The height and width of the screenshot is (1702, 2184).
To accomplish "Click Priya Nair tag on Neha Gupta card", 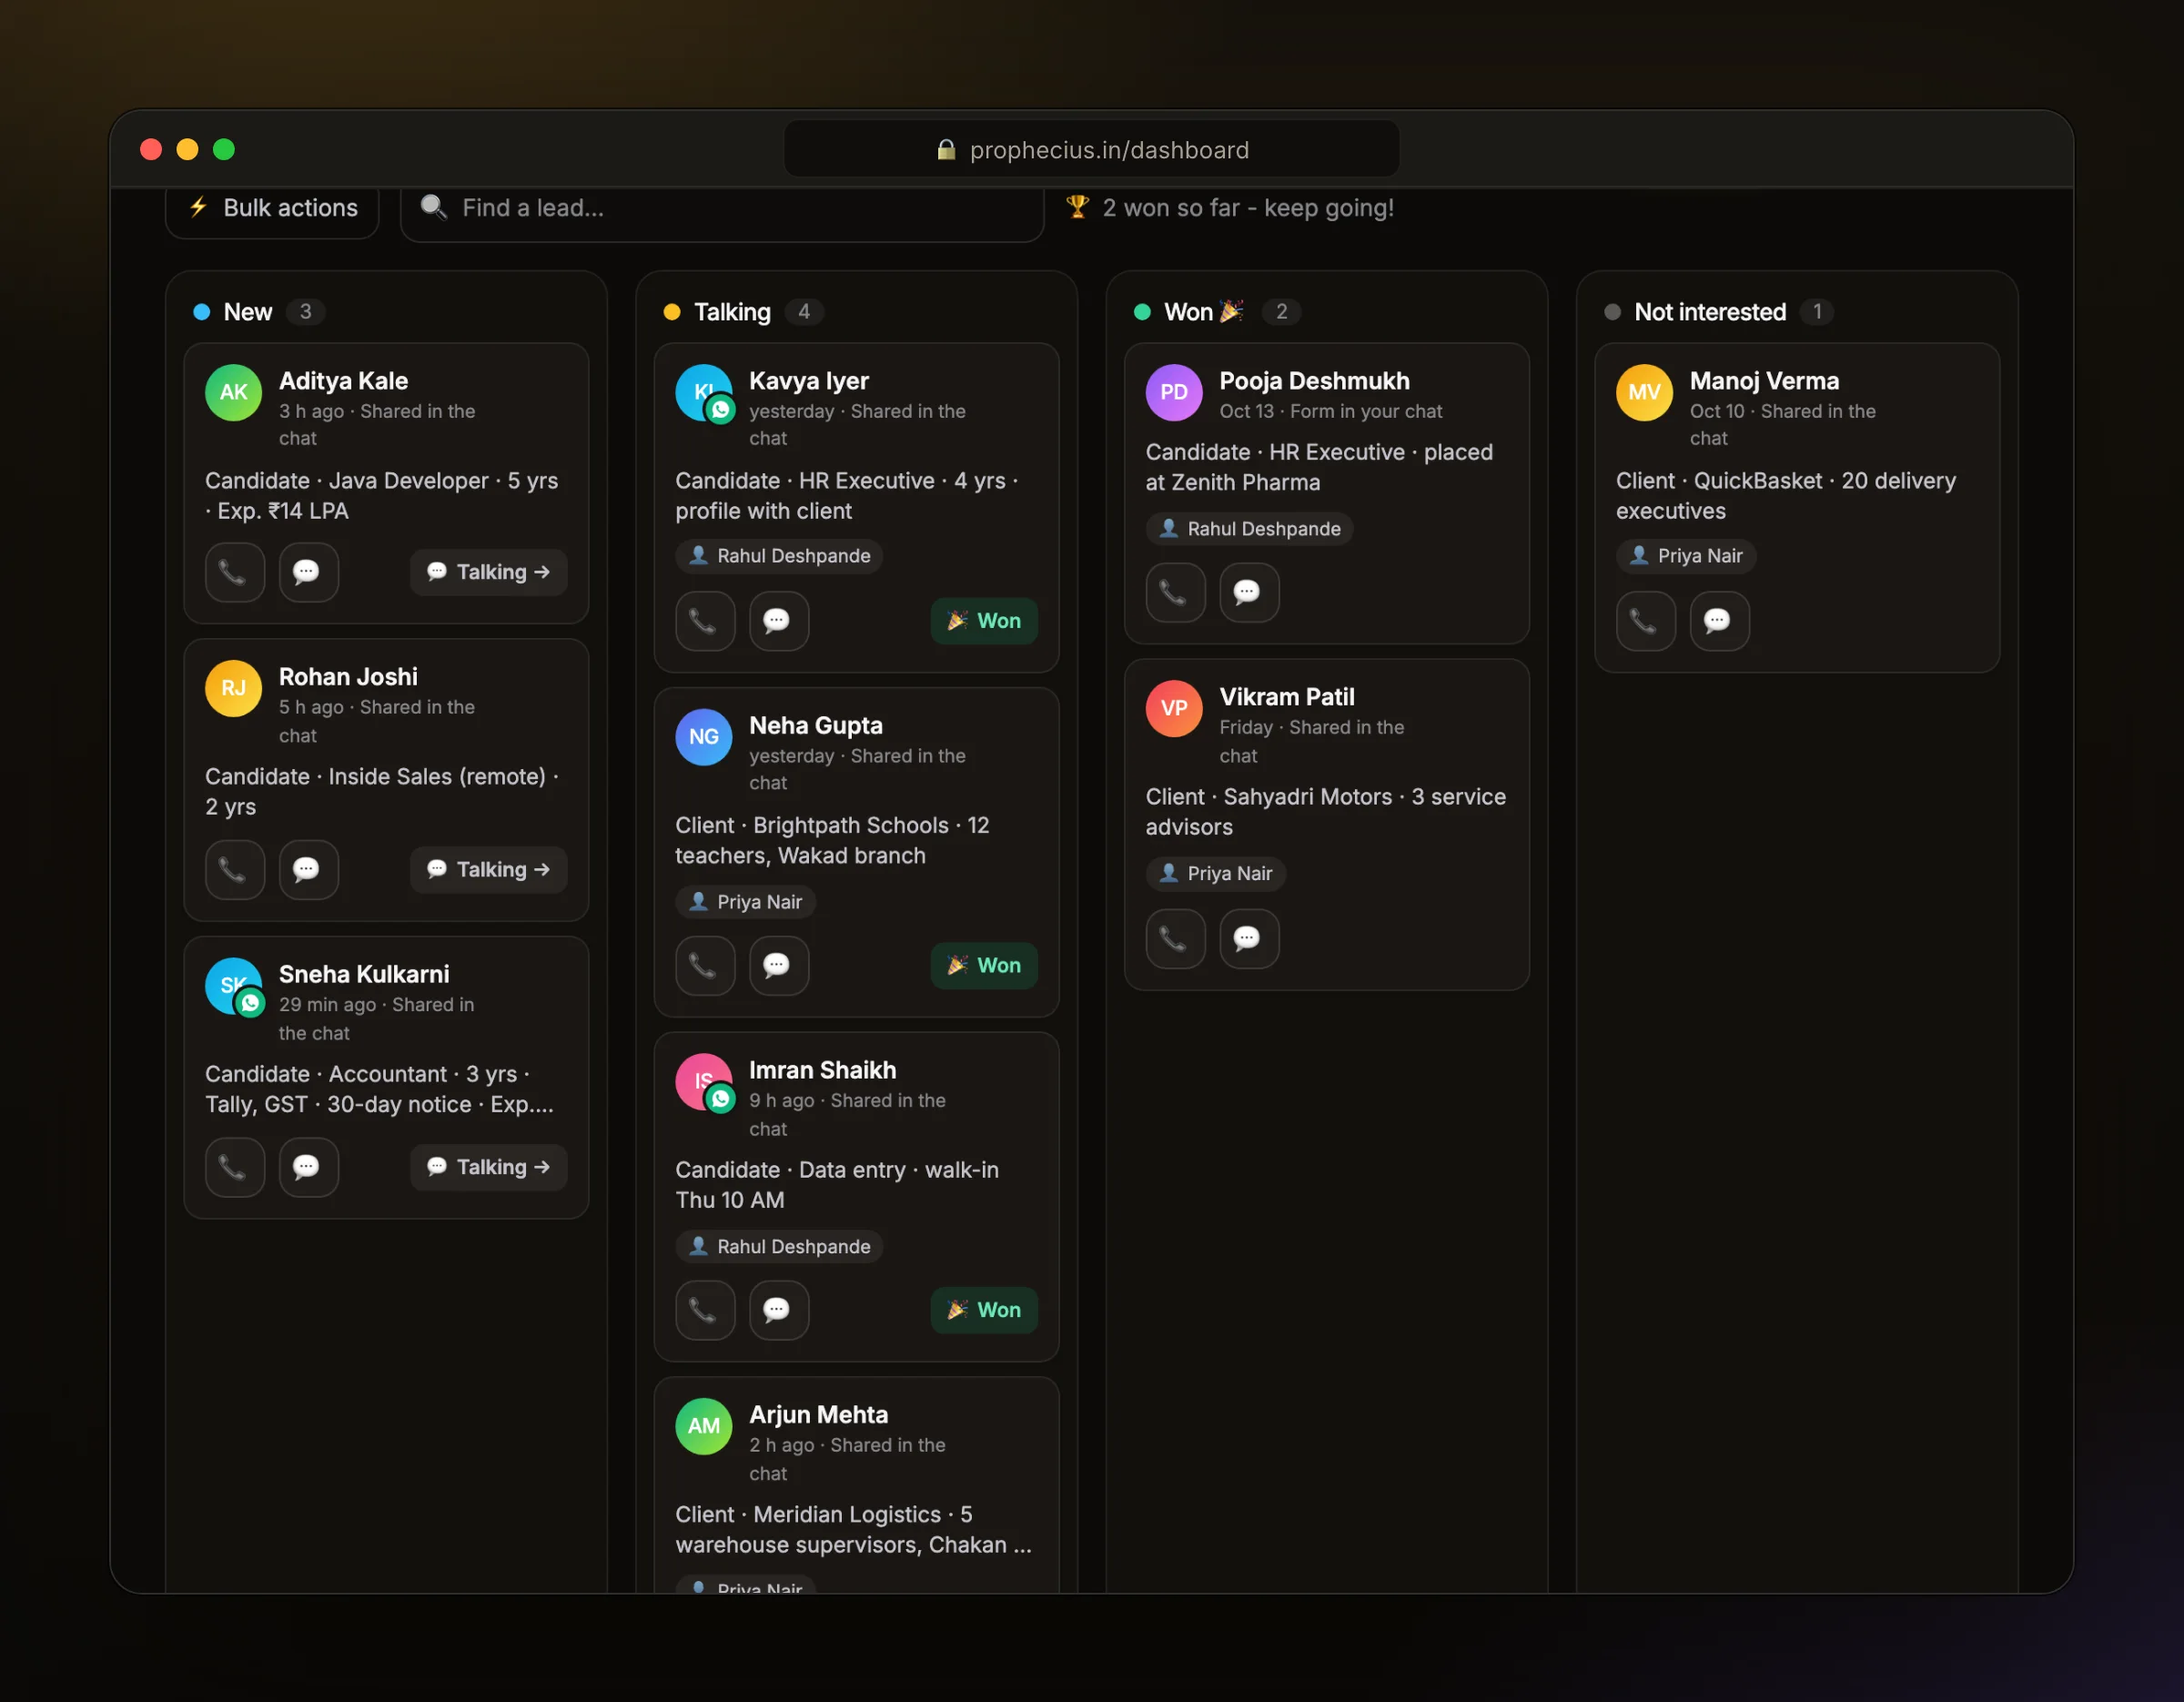I will tap(745, 902).
